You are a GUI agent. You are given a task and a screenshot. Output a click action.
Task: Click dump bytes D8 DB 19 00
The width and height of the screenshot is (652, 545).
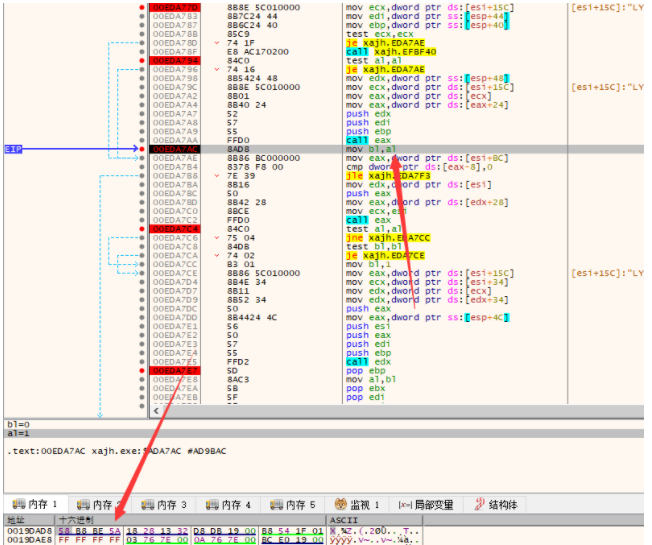point(225,531)
